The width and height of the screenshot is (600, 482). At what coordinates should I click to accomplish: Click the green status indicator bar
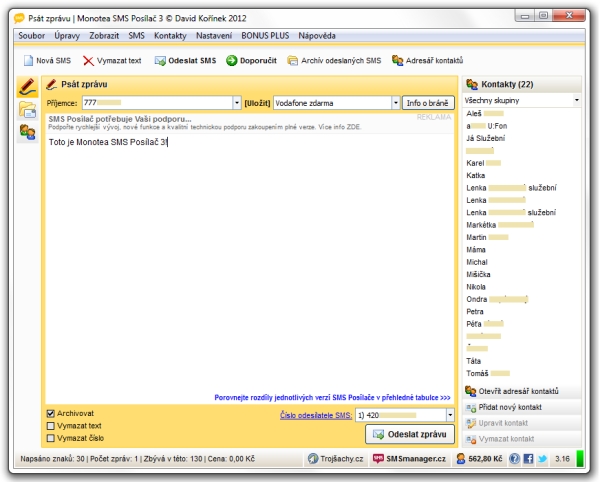tap(580, 458)
